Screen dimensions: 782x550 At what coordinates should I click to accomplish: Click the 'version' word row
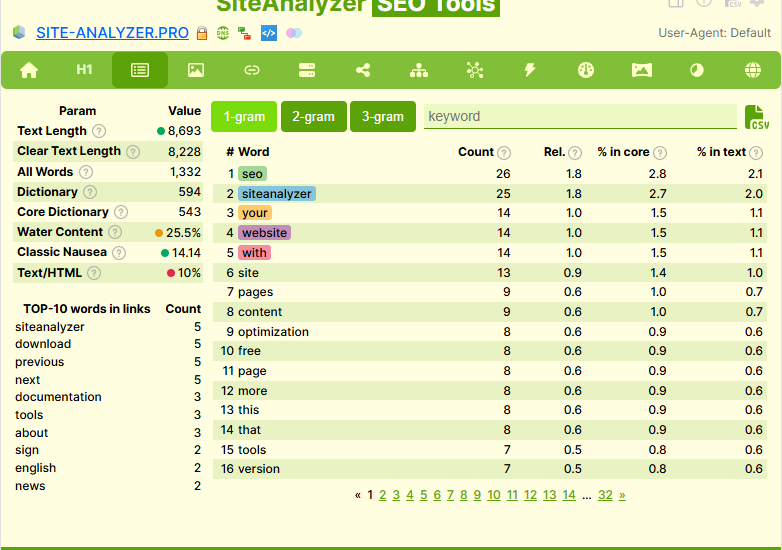tap(490, 469)
